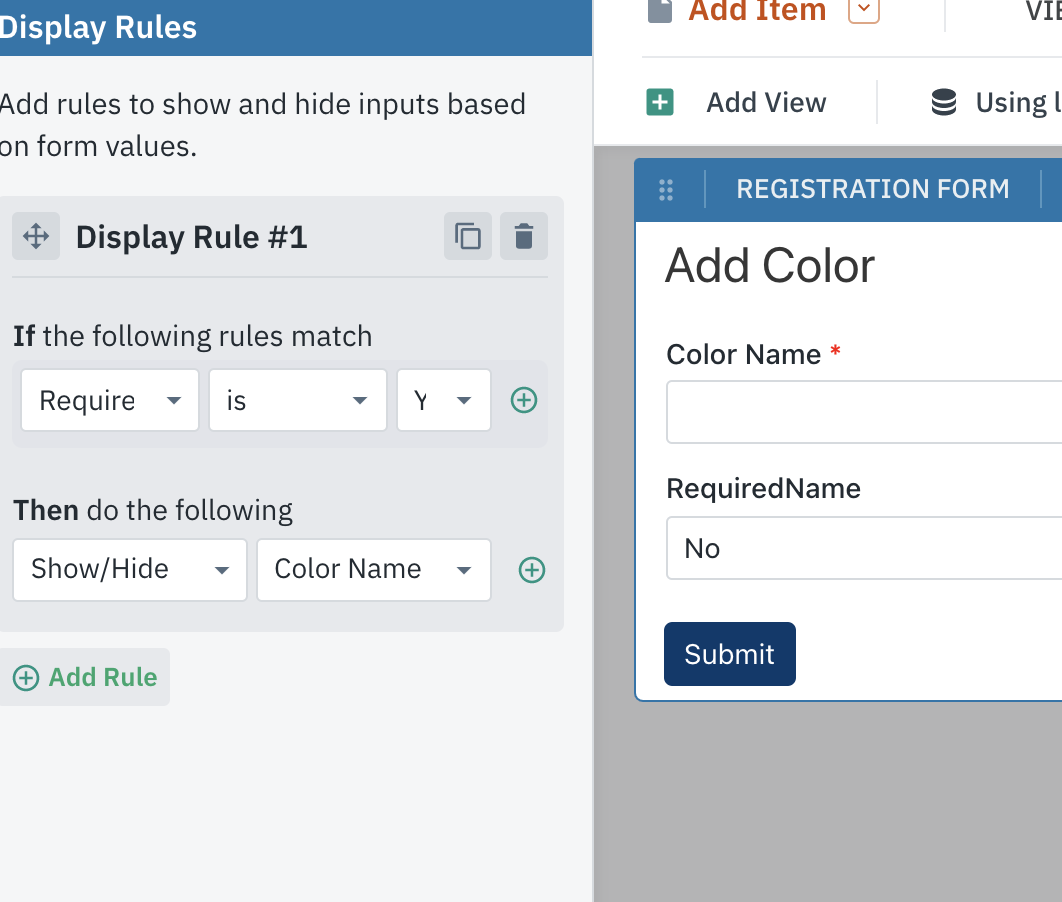Image resolution: width=1062 pixels, height=902 pixels.
Task: Click the green Add View plus icon
Action: click(660, 103)
